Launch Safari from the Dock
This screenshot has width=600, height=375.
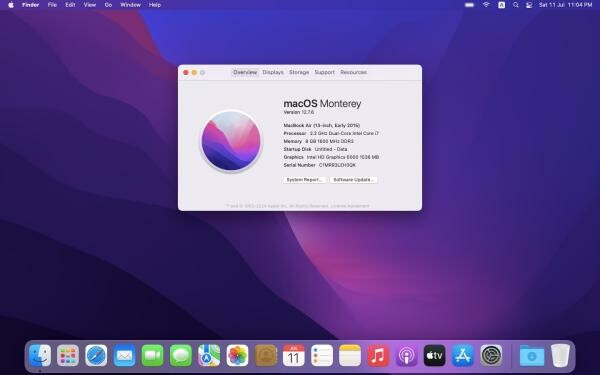pos(96,355)
